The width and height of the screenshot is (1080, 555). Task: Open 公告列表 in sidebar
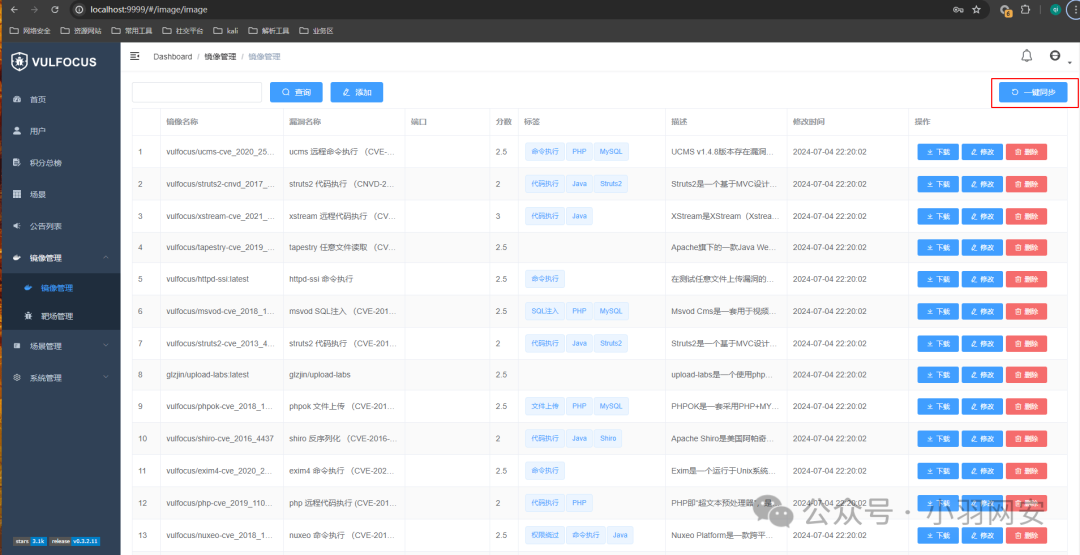tap(45, 226)
